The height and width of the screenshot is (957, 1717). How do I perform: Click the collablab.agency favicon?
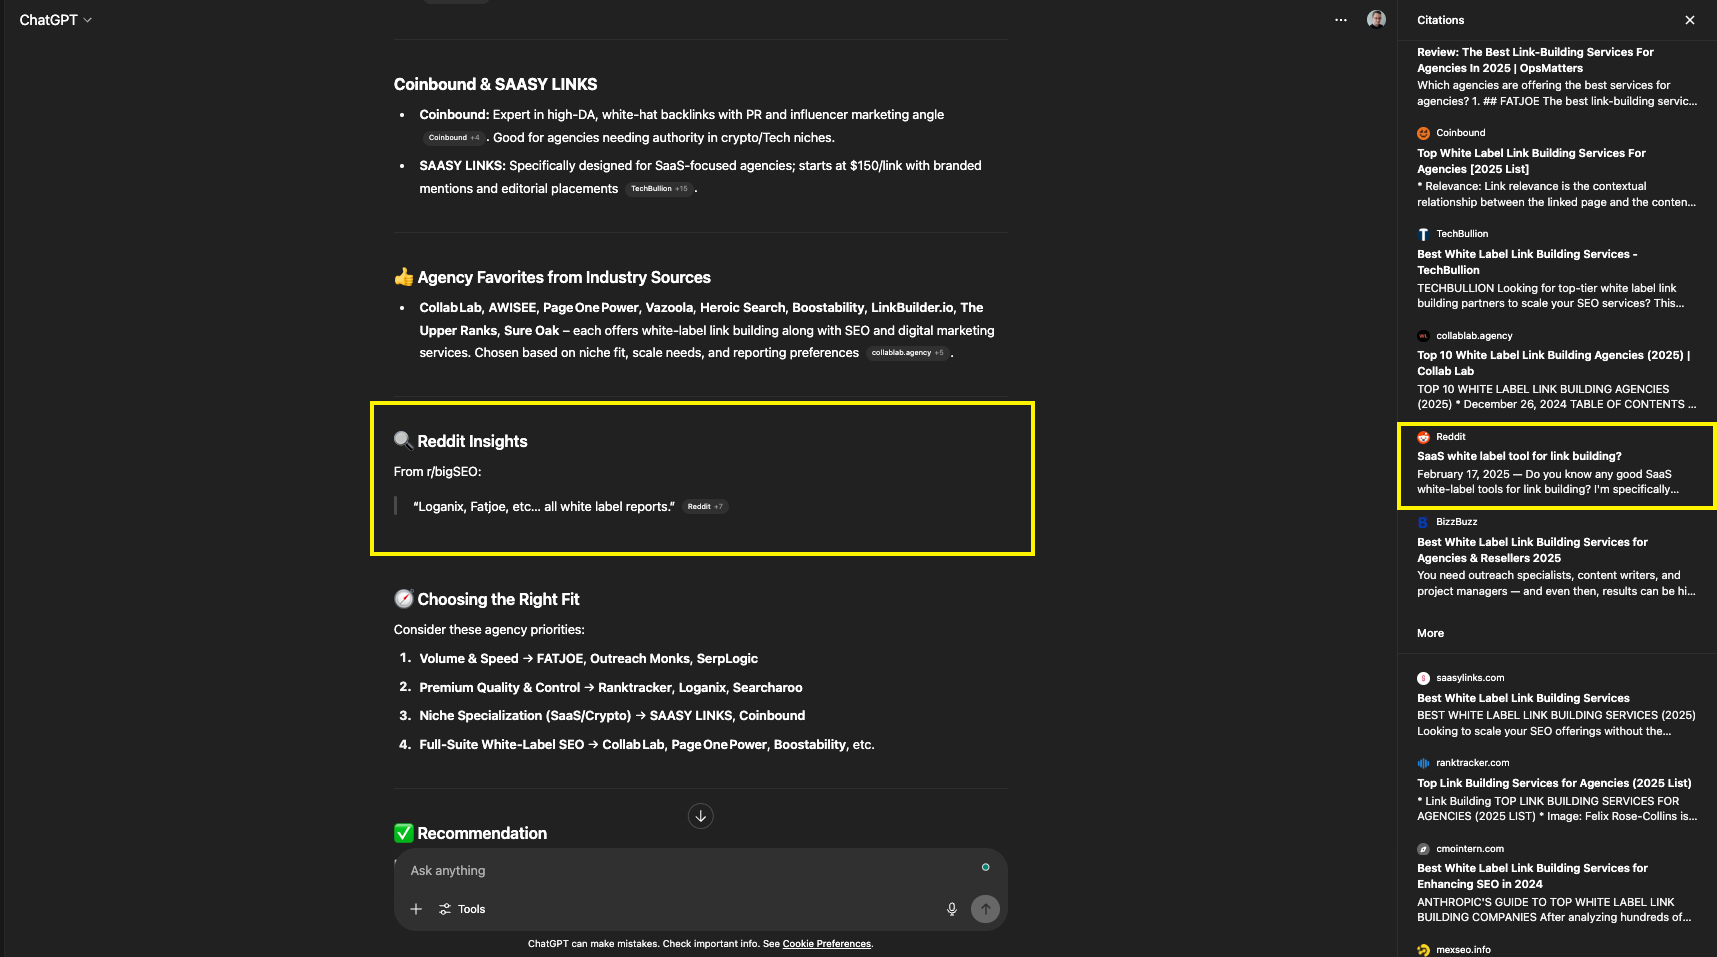1423,335
